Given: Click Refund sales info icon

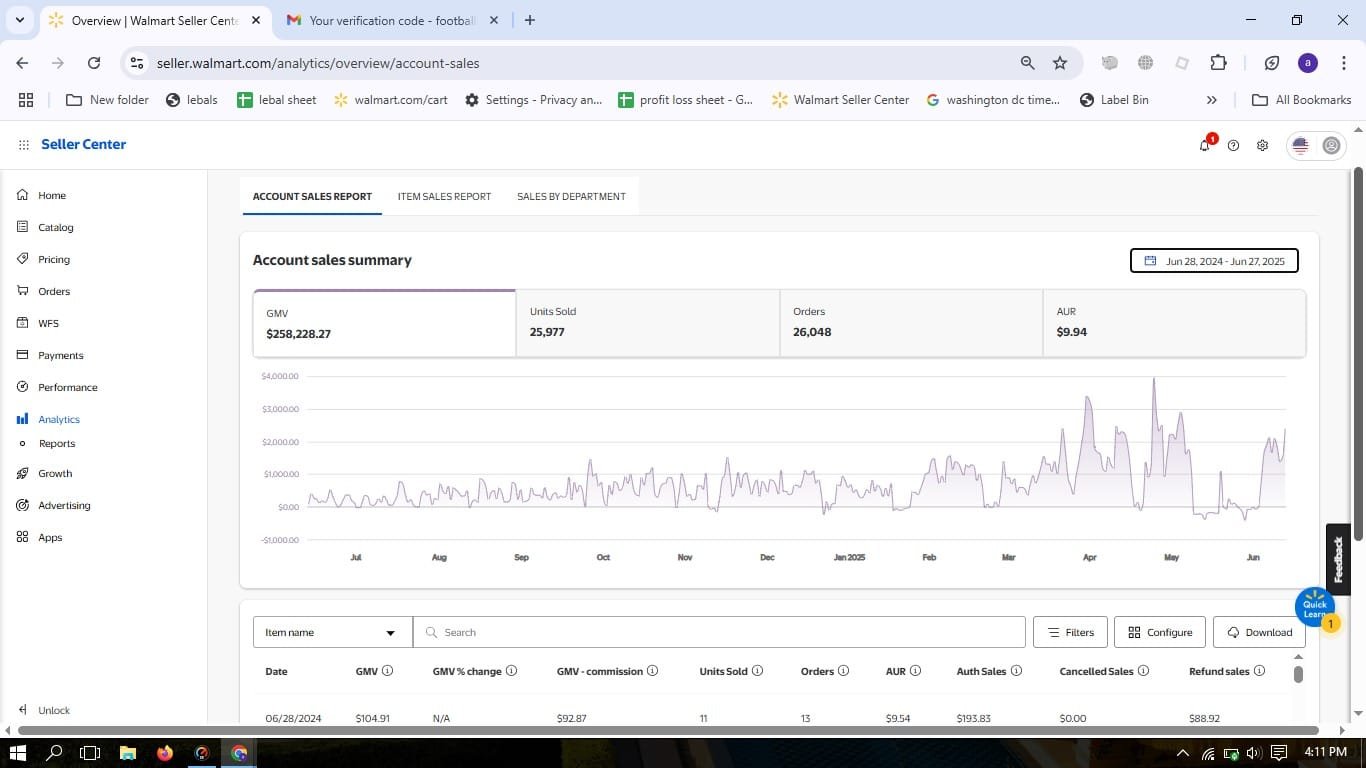Looking at the screenshot, I should [1259, 671].
